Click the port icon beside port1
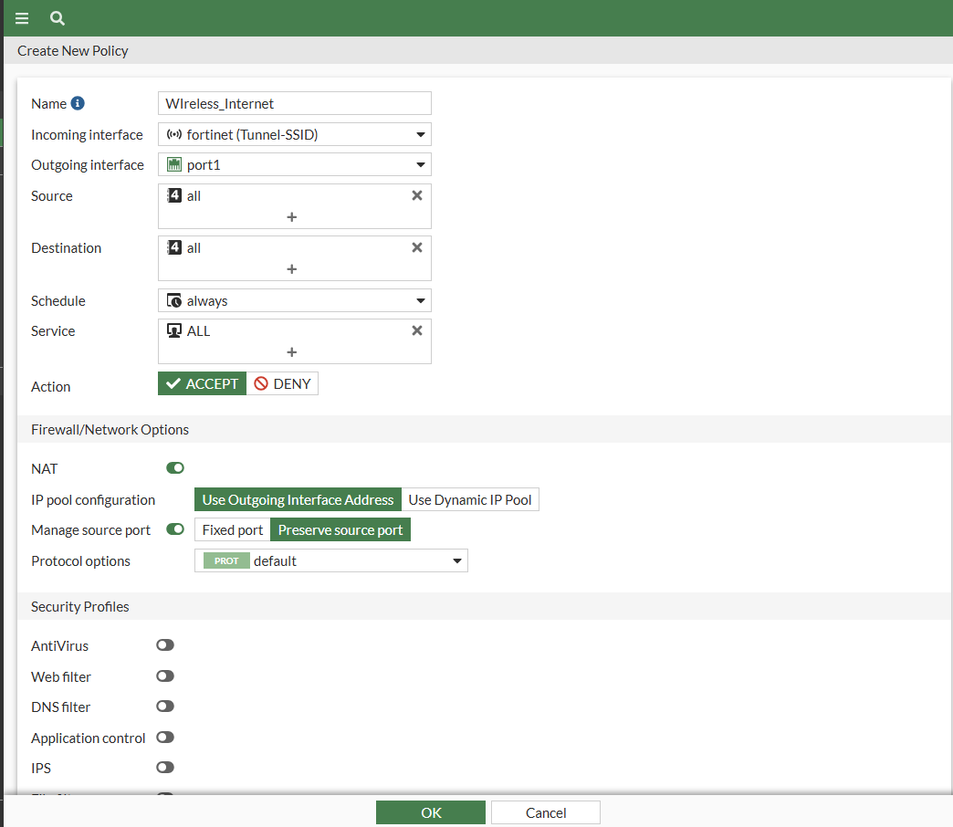The width and height of the screenshot is (953, 827). click(x=174, y=165)
